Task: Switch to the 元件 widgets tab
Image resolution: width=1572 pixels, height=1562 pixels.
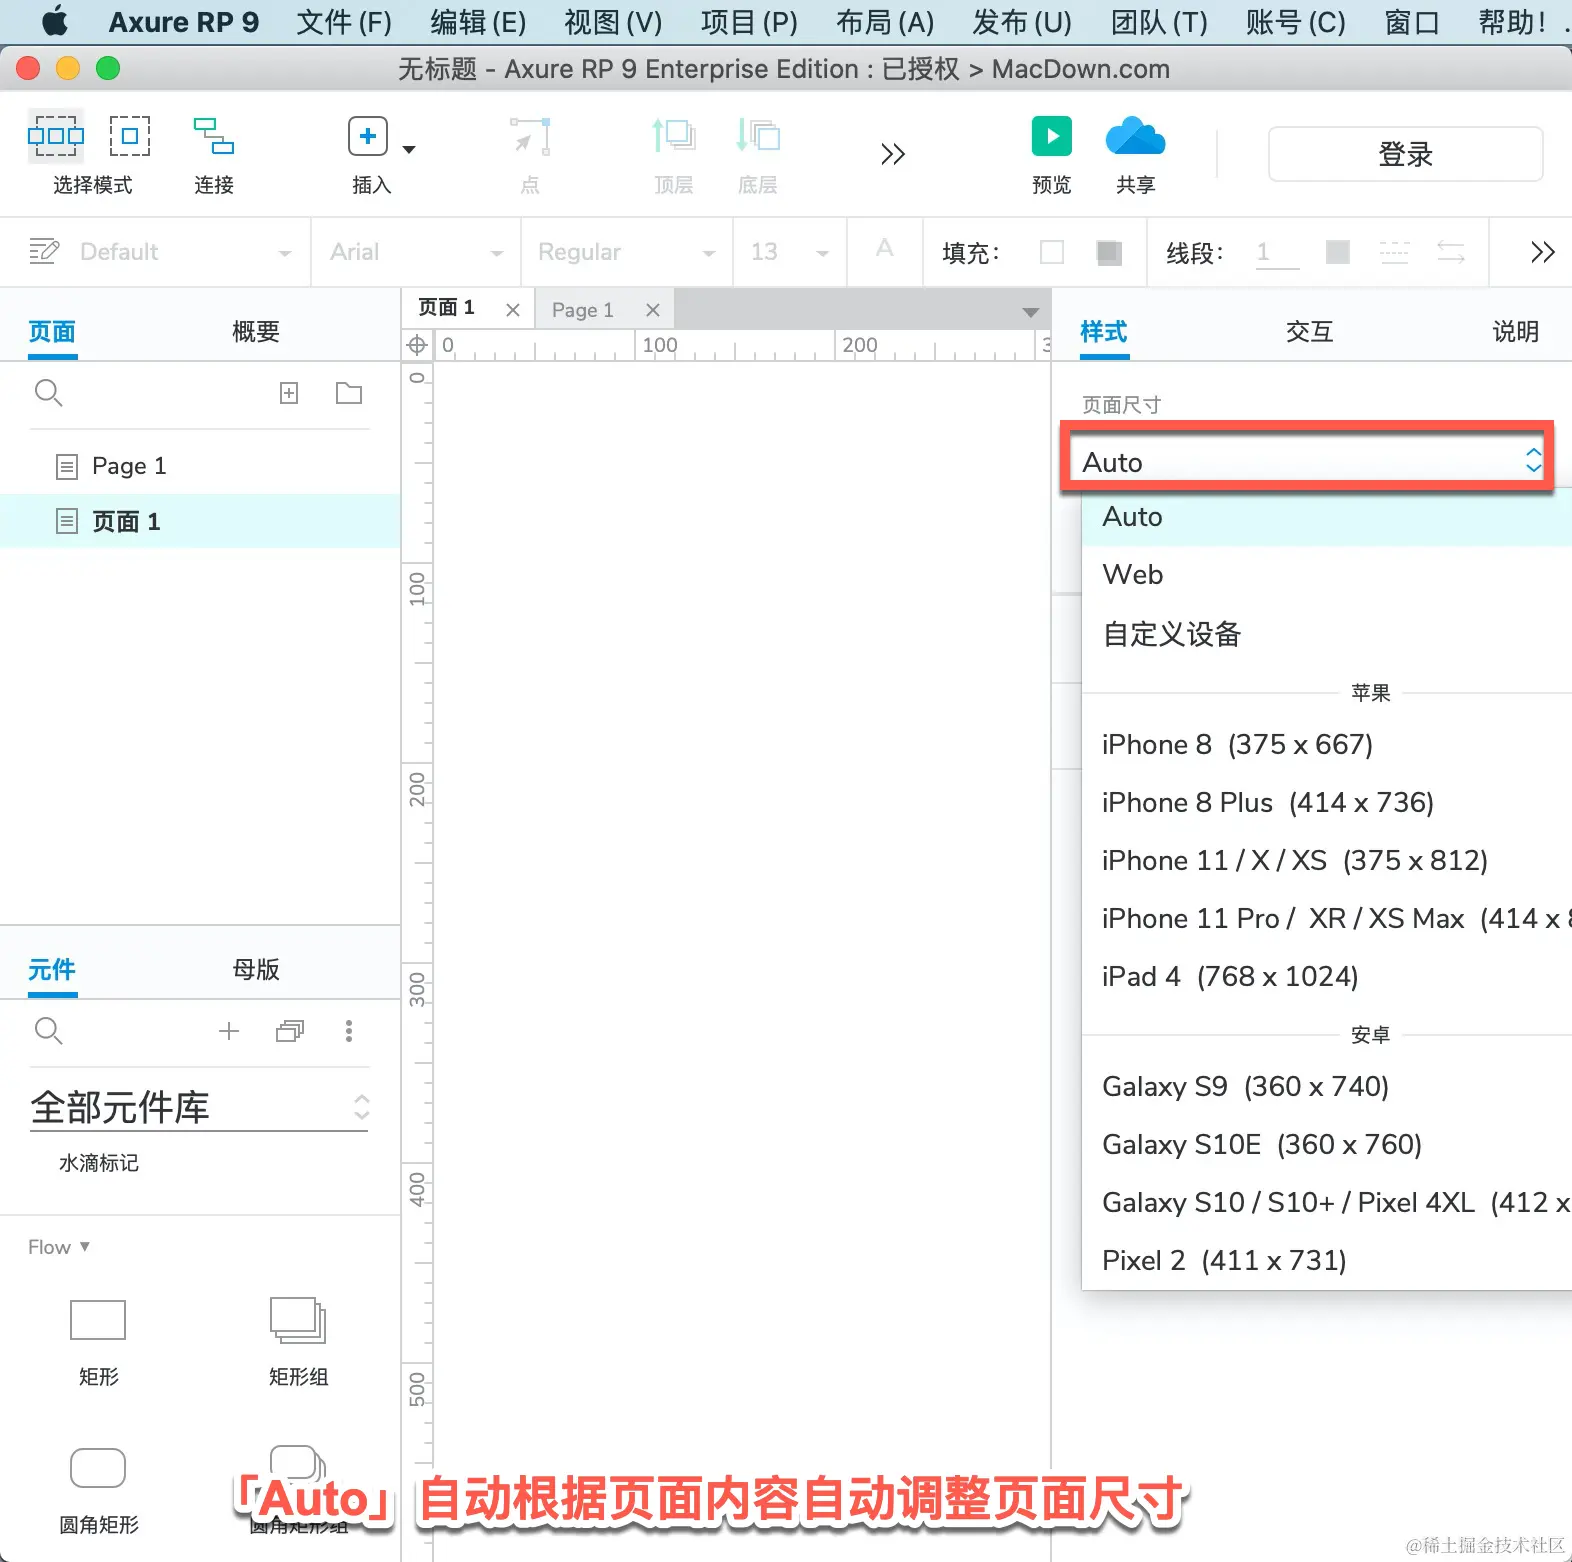Action: (x=52, y=970)
